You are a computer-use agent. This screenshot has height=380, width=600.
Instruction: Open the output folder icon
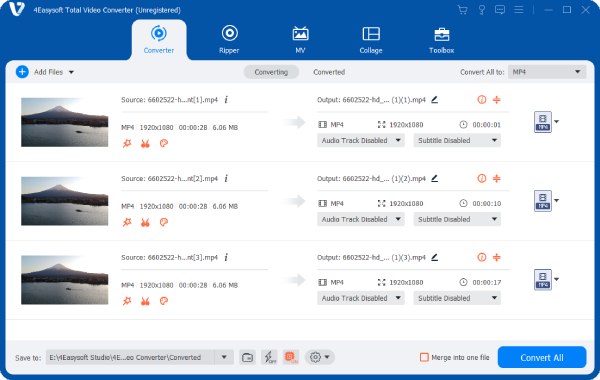pyautogui.click(x=247, y=357)
